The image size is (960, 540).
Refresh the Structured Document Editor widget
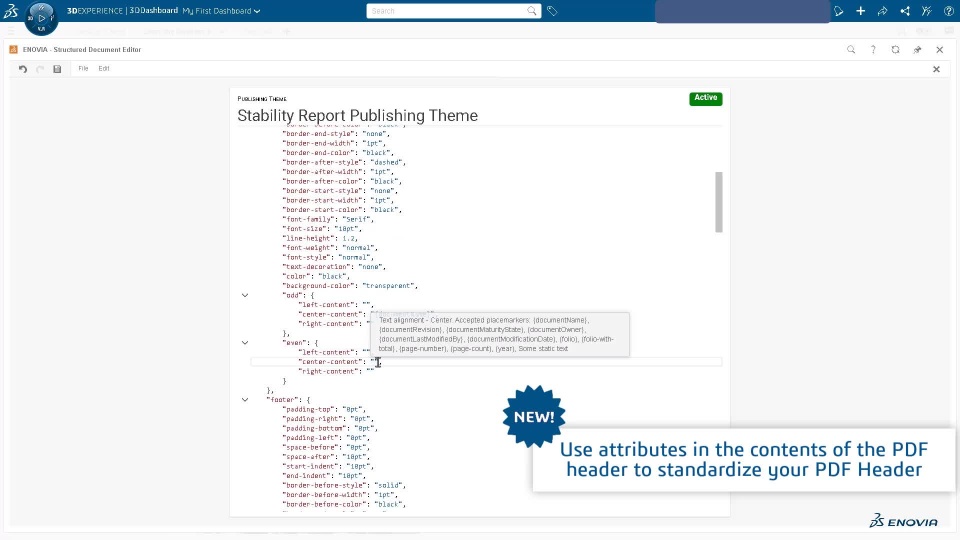click(895, 50)
